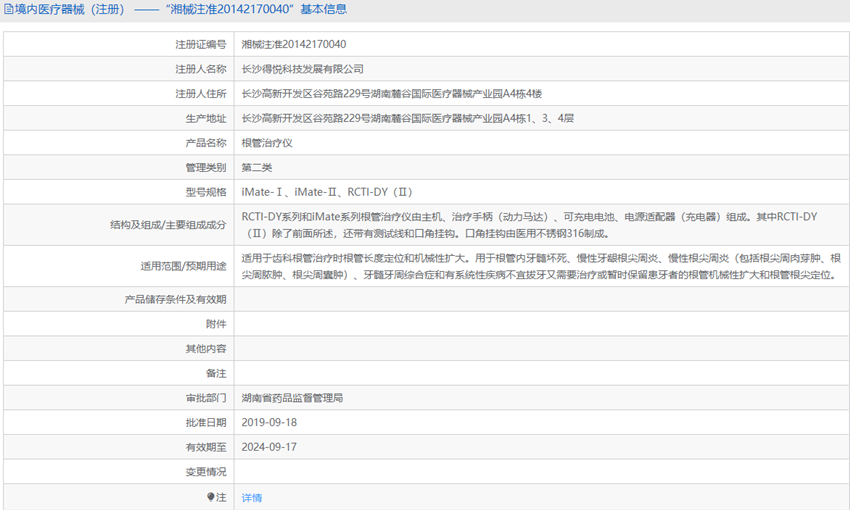Select registration number value 湘械注准20142170040
The width and height of the screenshot is (850, 510).
click(x=294, y=44)
